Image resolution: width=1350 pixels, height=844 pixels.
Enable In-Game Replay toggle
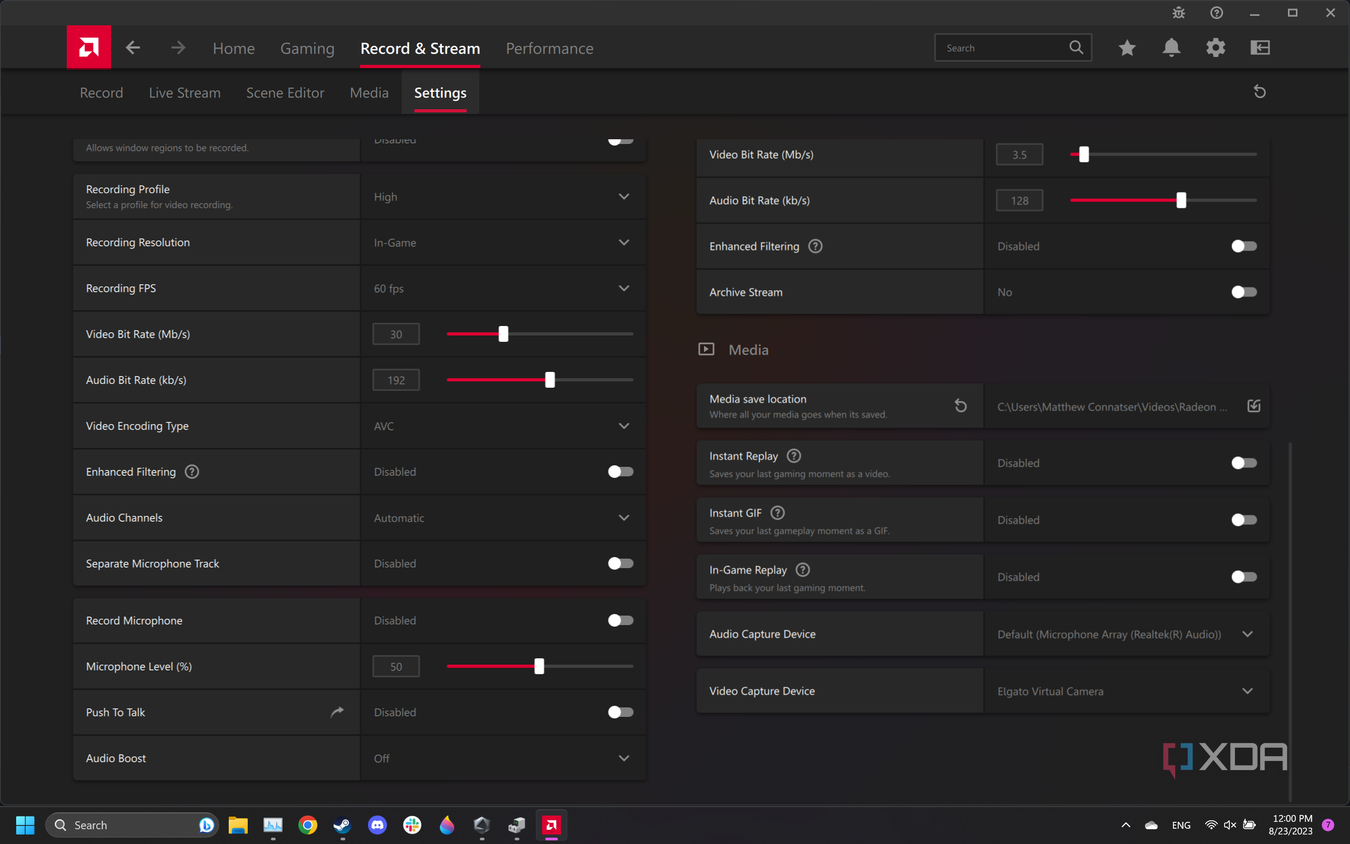click(x=1243, y=577)
